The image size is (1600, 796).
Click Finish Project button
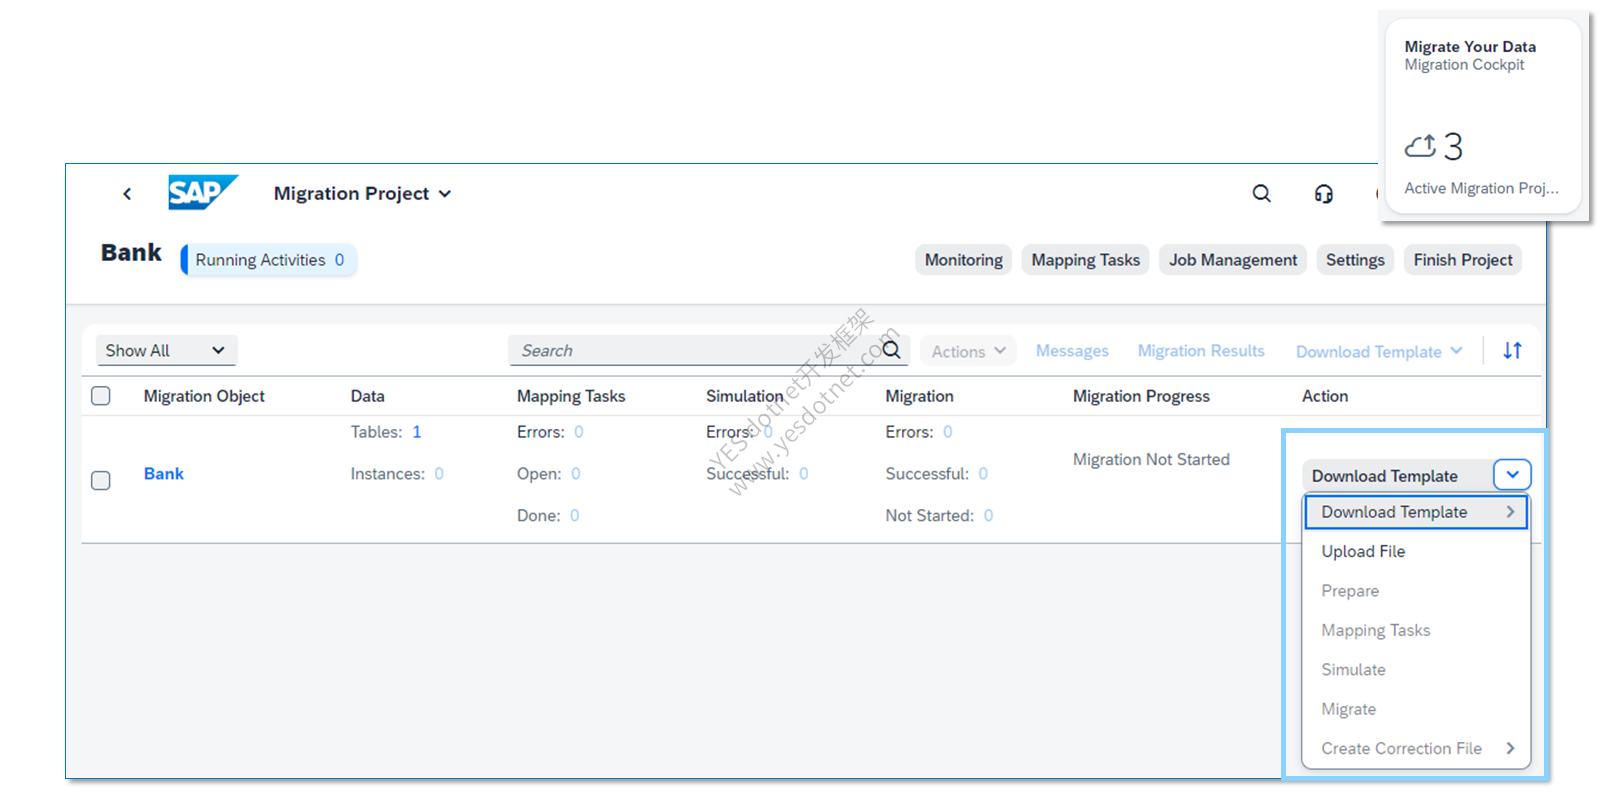coord(1462,260)
